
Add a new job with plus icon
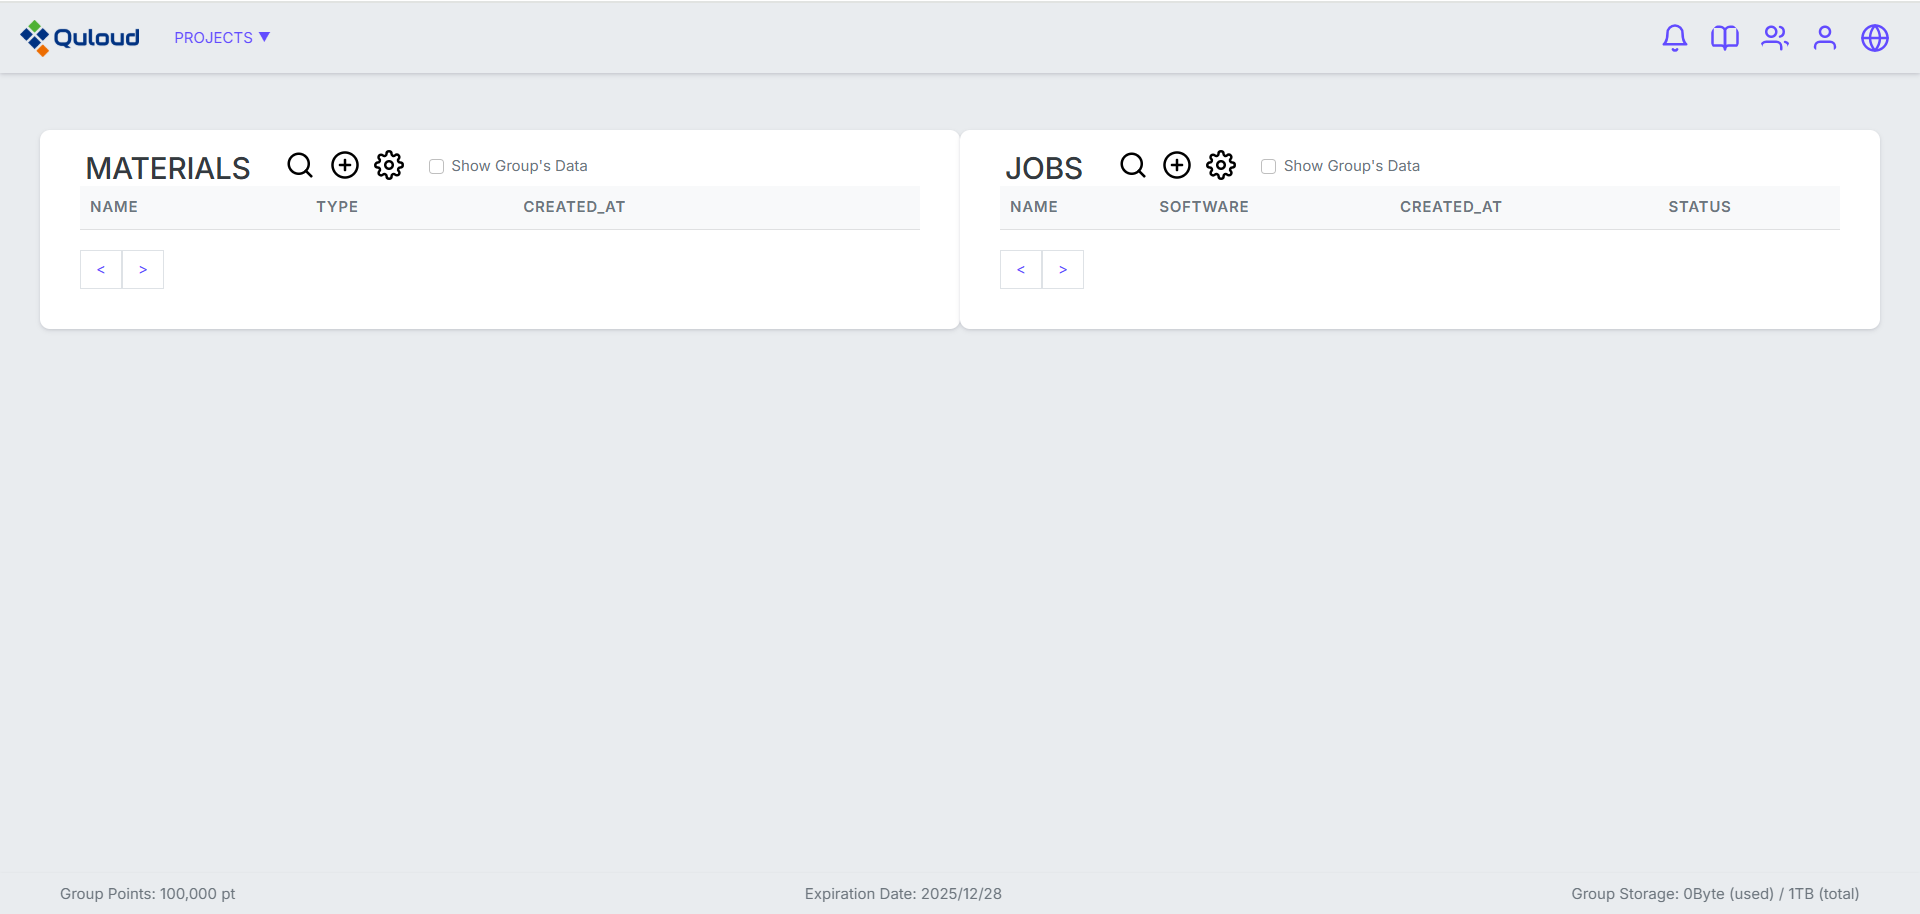[x=1177, y=165]
